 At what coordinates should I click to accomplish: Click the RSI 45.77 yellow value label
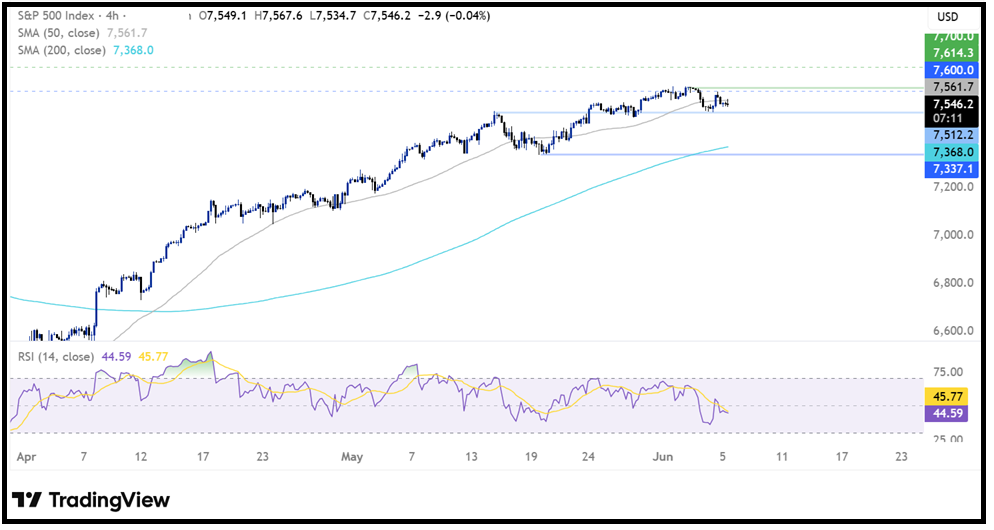[948, 396]
